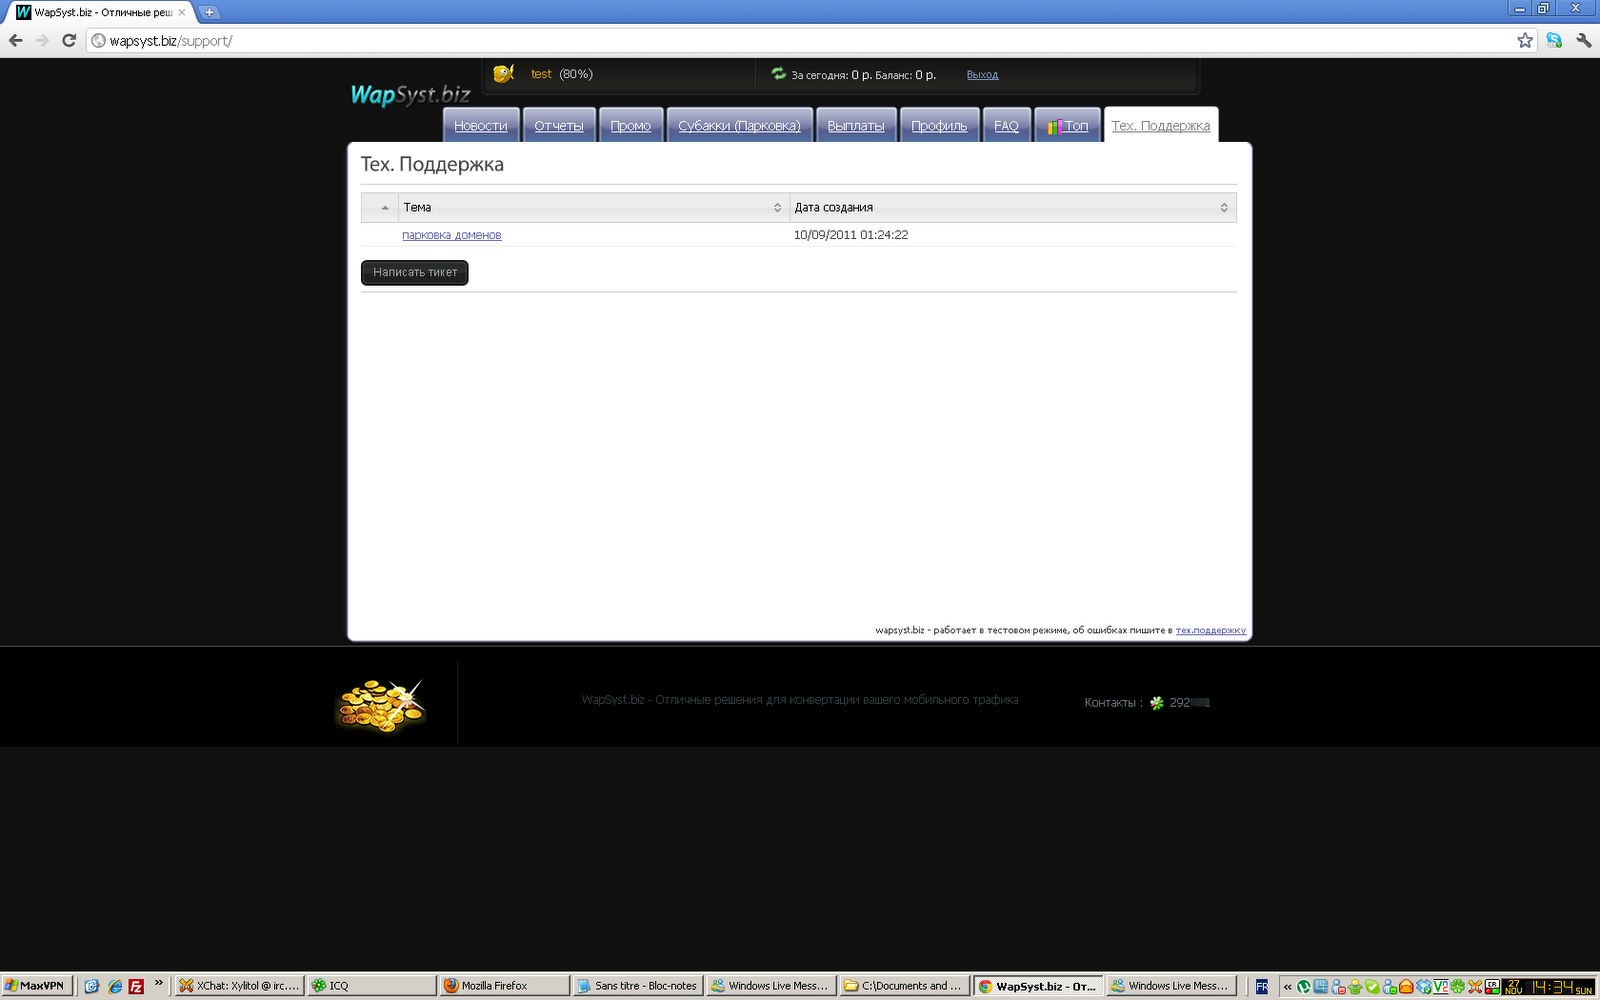Reload the wapsyst.biz page
This screenshot has height=1000, width=1600.
(x=69, y=41)
